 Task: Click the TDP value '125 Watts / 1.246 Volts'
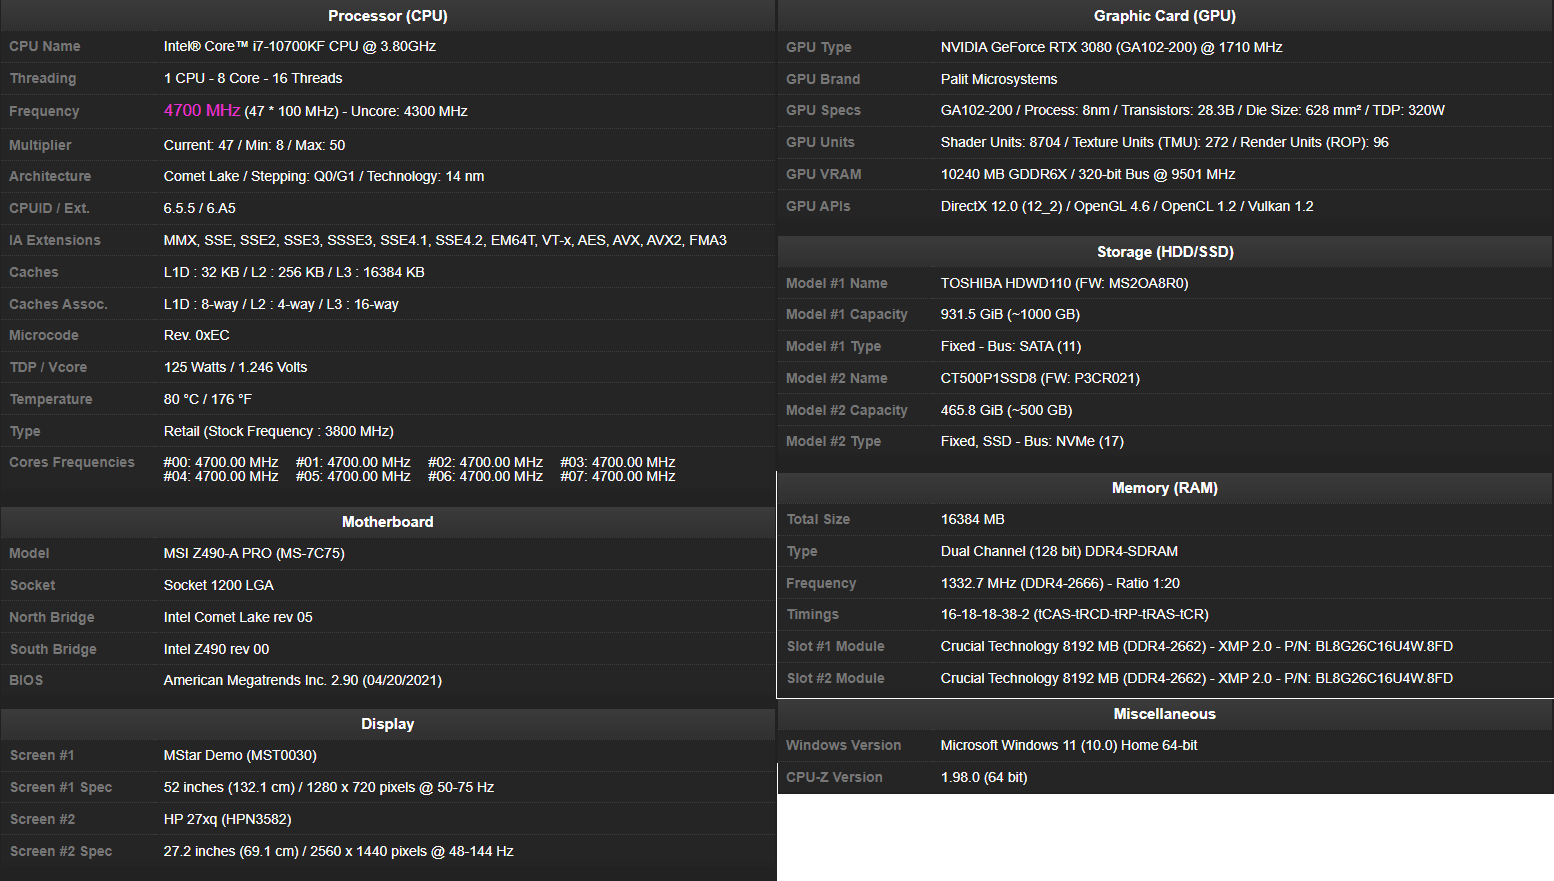click(235, 367)
